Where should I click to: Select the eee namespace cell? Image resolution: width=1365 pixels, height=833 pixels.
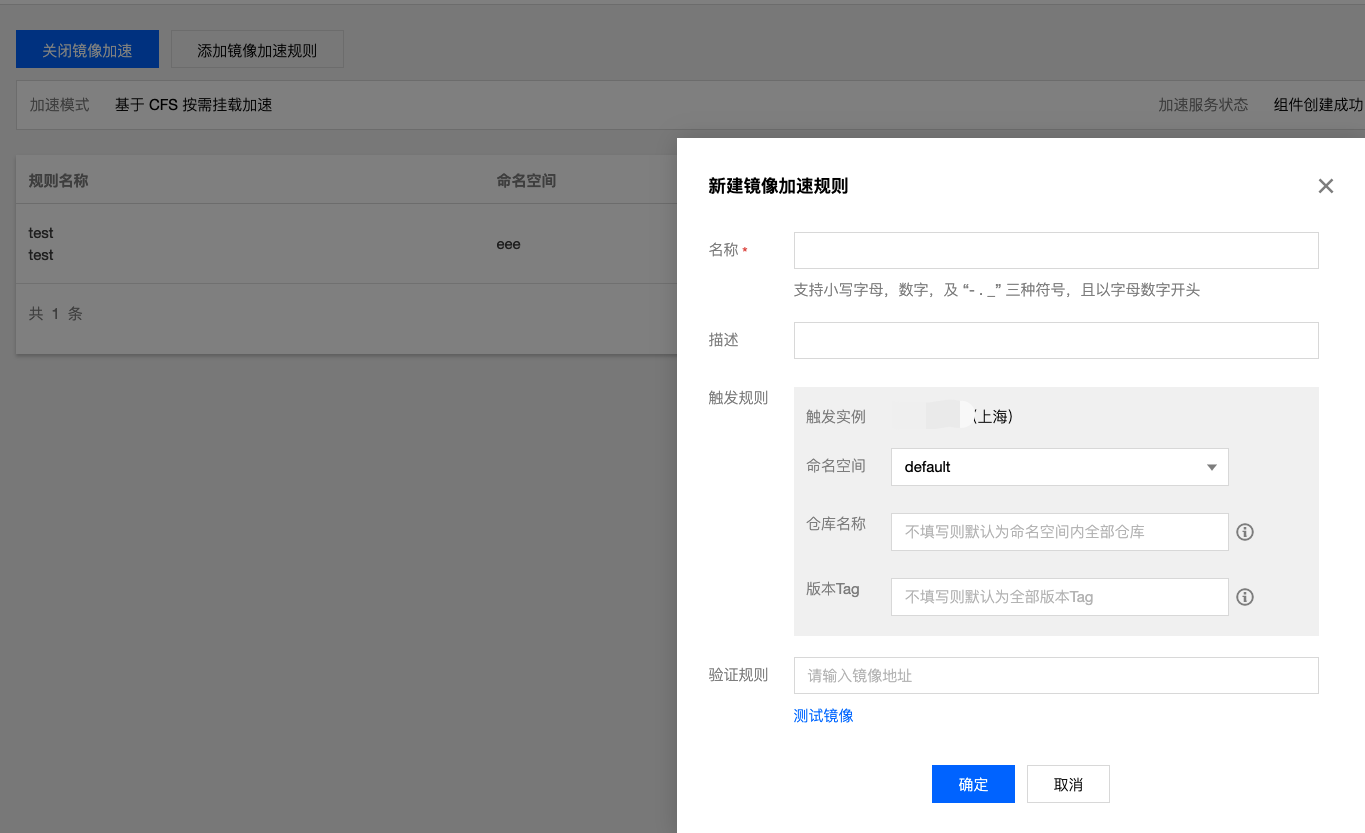pos(508,244)
